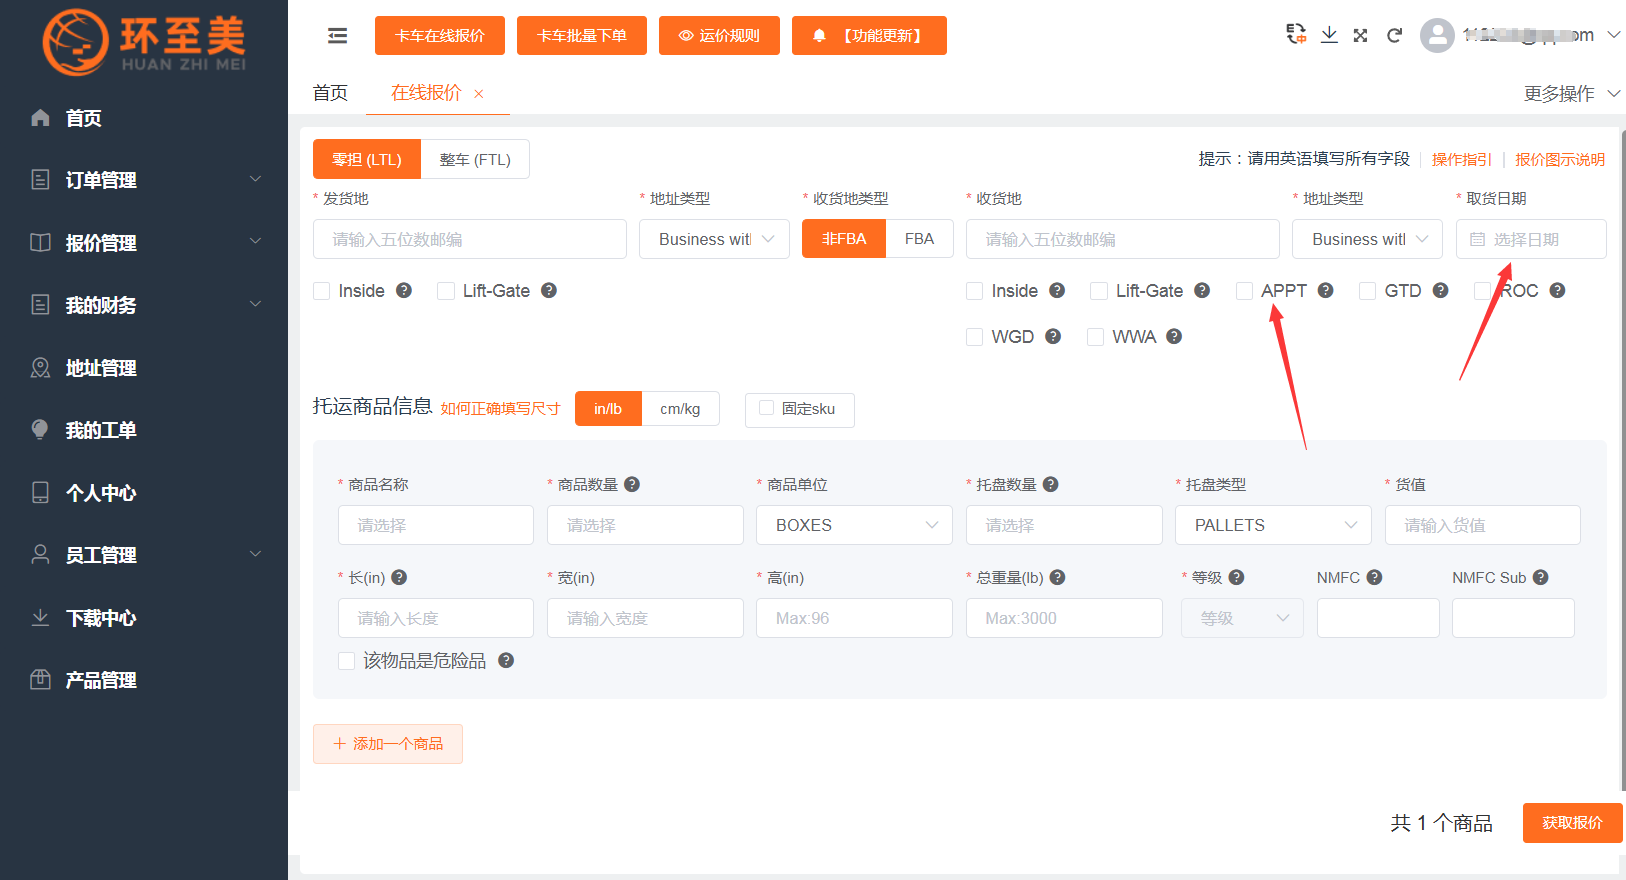Click the 地址管理 location icon in sidebar
Viewport: 1626px width, 880px height.
[40, 368]
